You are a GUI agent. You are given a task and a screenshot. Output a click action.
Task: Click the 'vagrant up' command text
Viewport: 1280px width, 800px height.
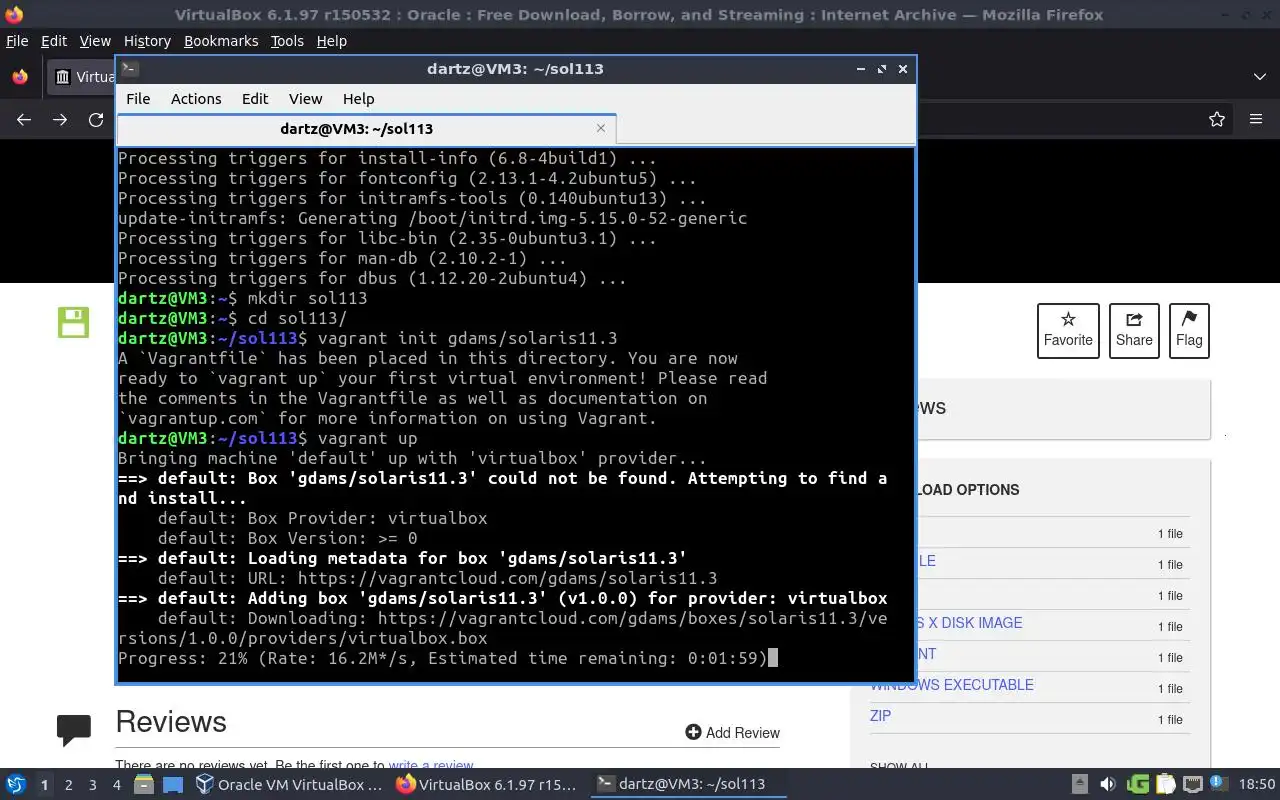(368, 438)
